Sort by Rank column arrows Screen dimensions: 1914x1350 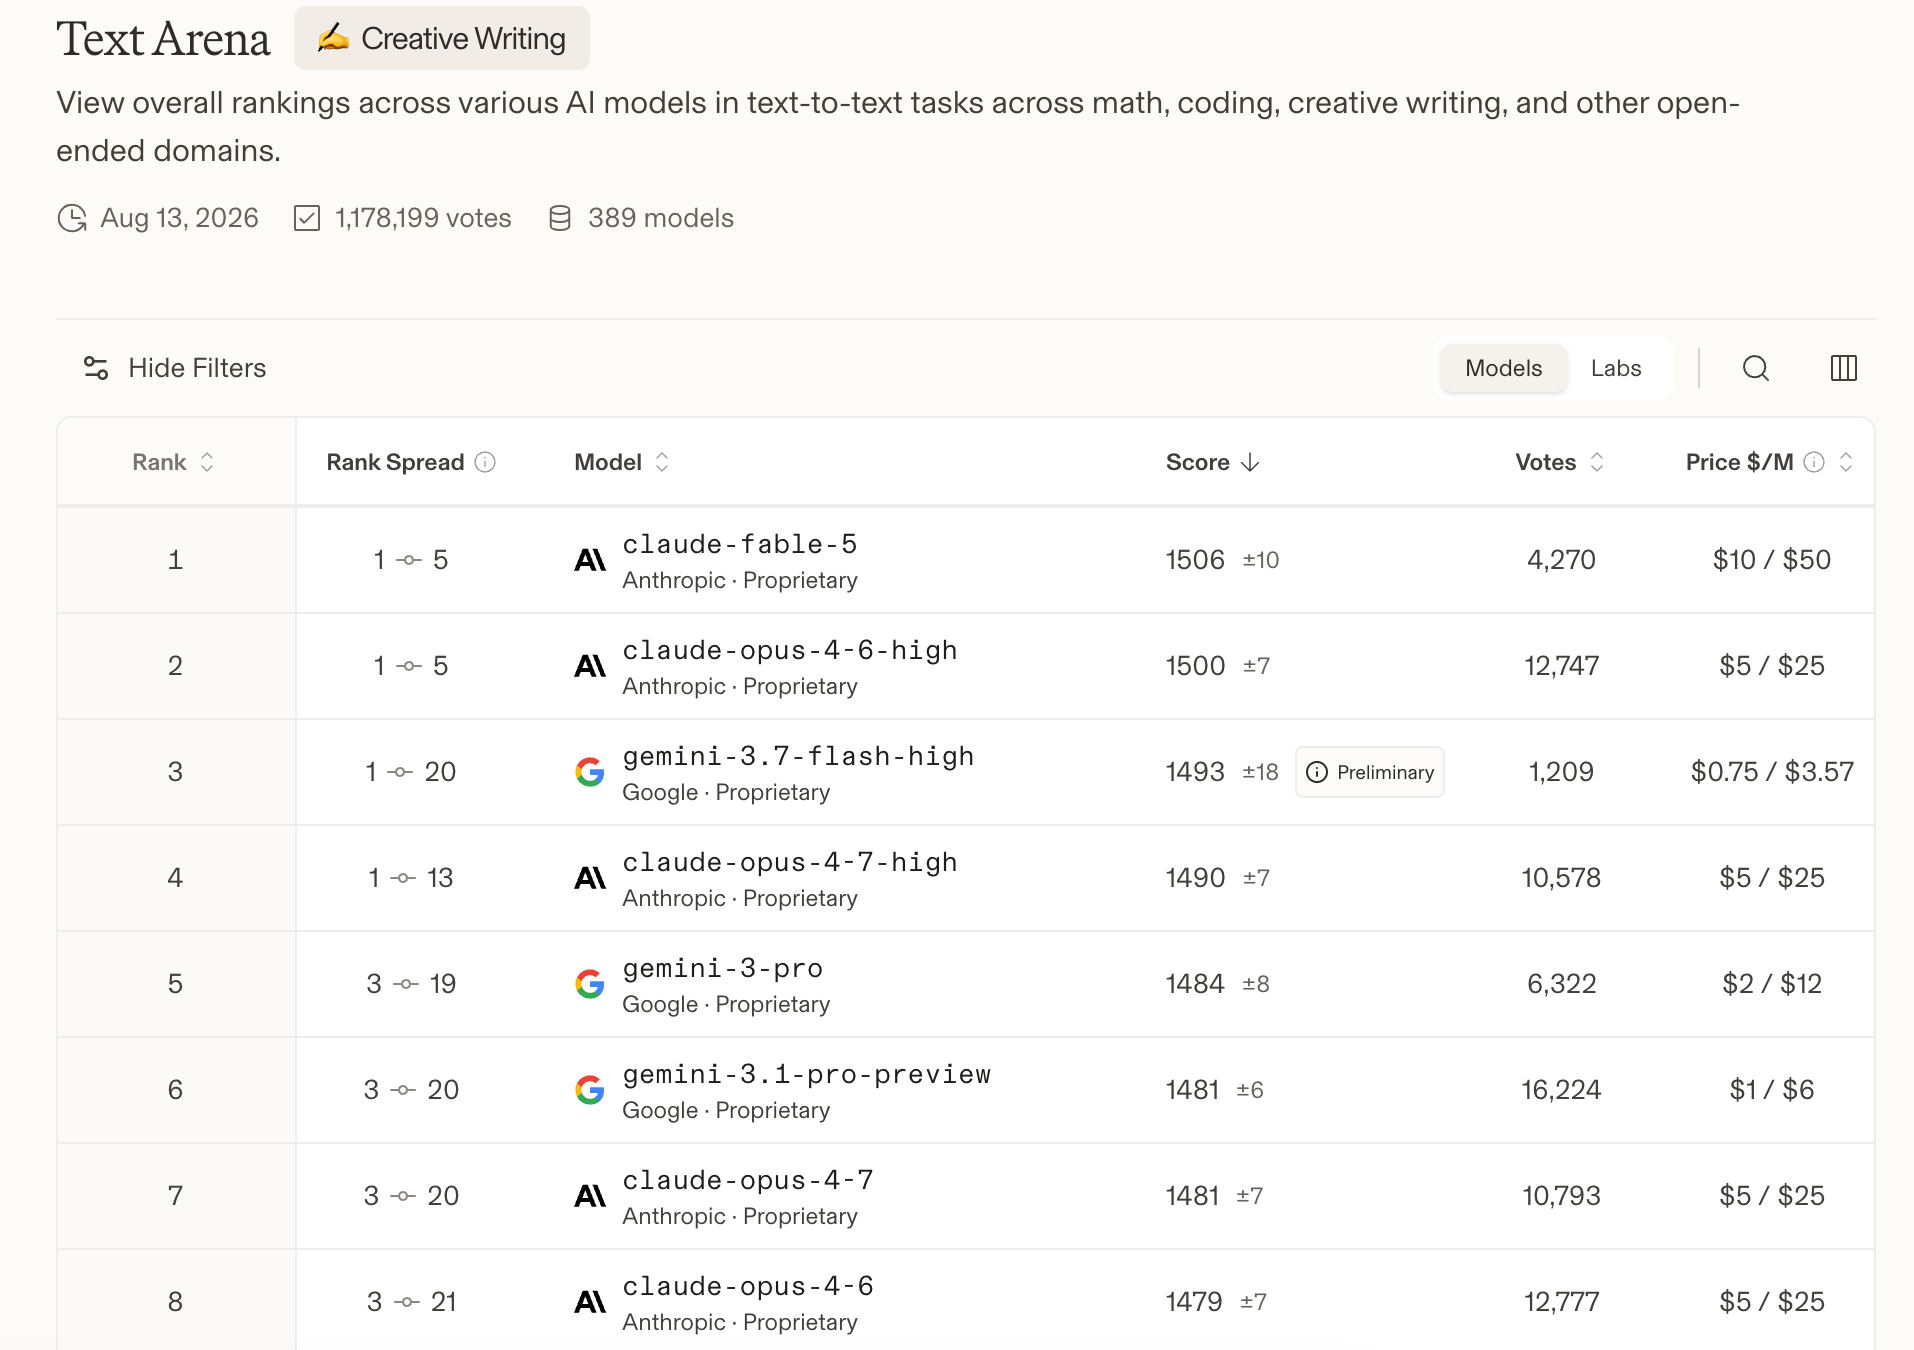click(x=207, y=462)
